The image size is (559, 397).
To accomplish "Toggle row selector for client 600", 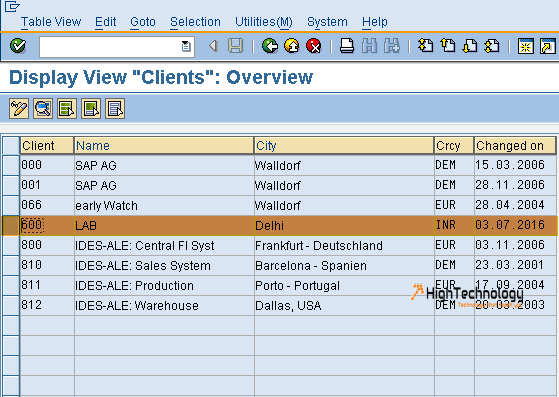I will [11, 225].
